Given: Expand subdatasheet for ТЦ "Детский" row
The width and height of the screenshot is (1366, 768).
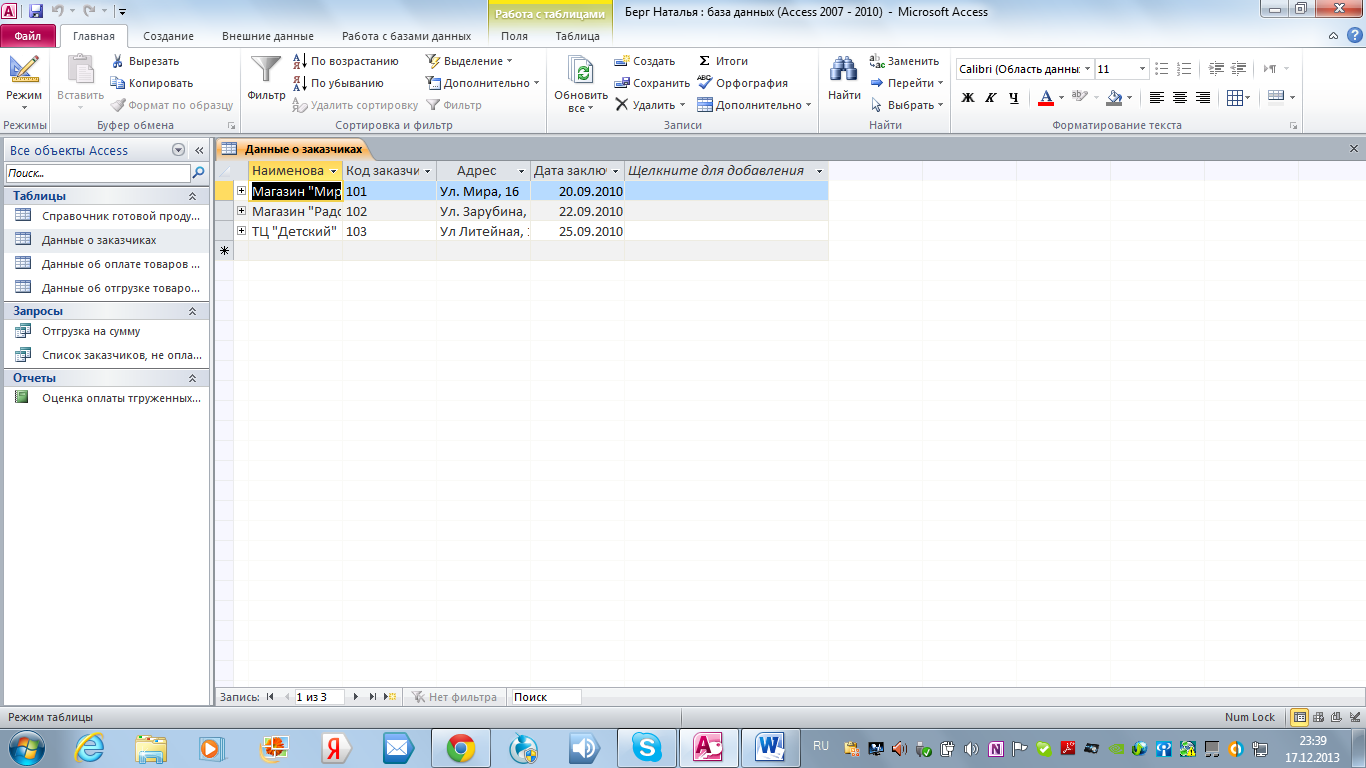Looking at the screenshot, I should pyautogui.click(x=241, y=231).
